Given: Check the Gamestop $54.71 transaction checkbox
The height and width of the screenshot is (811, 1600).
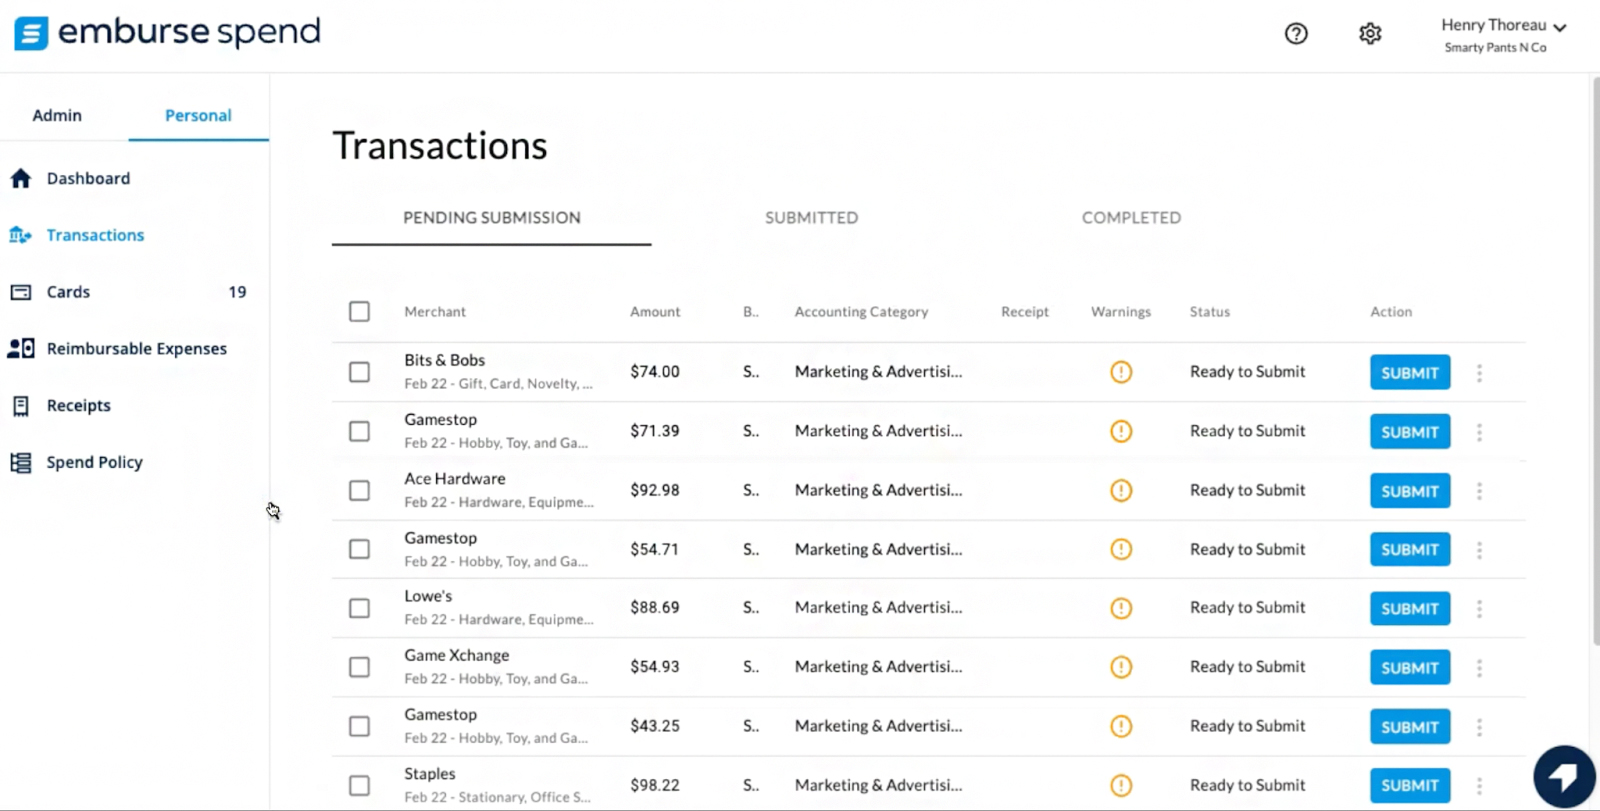Looking at the screenshot, I should (x=359, y=549).
